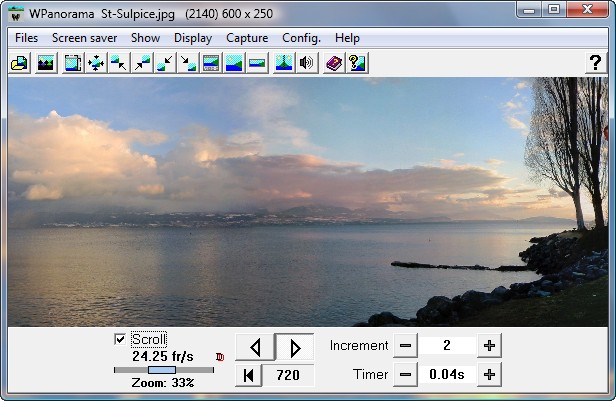
Task: Move window to top-right corner icon
Action: pos(142,63)
